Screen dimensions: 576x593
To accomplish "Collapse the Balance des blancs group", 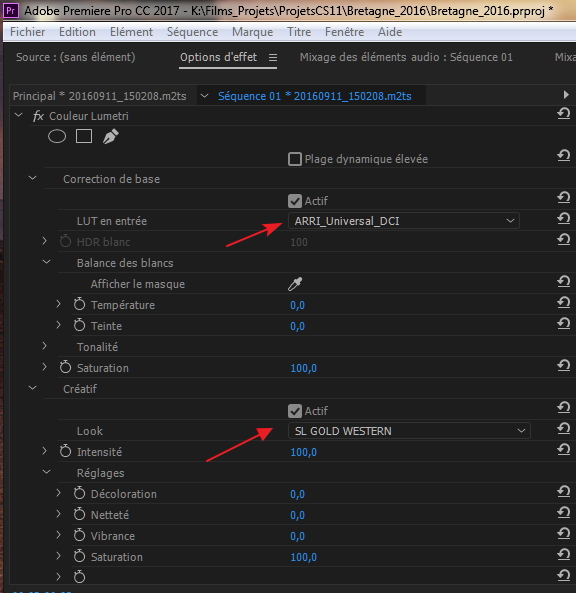I will click(47, 262).
